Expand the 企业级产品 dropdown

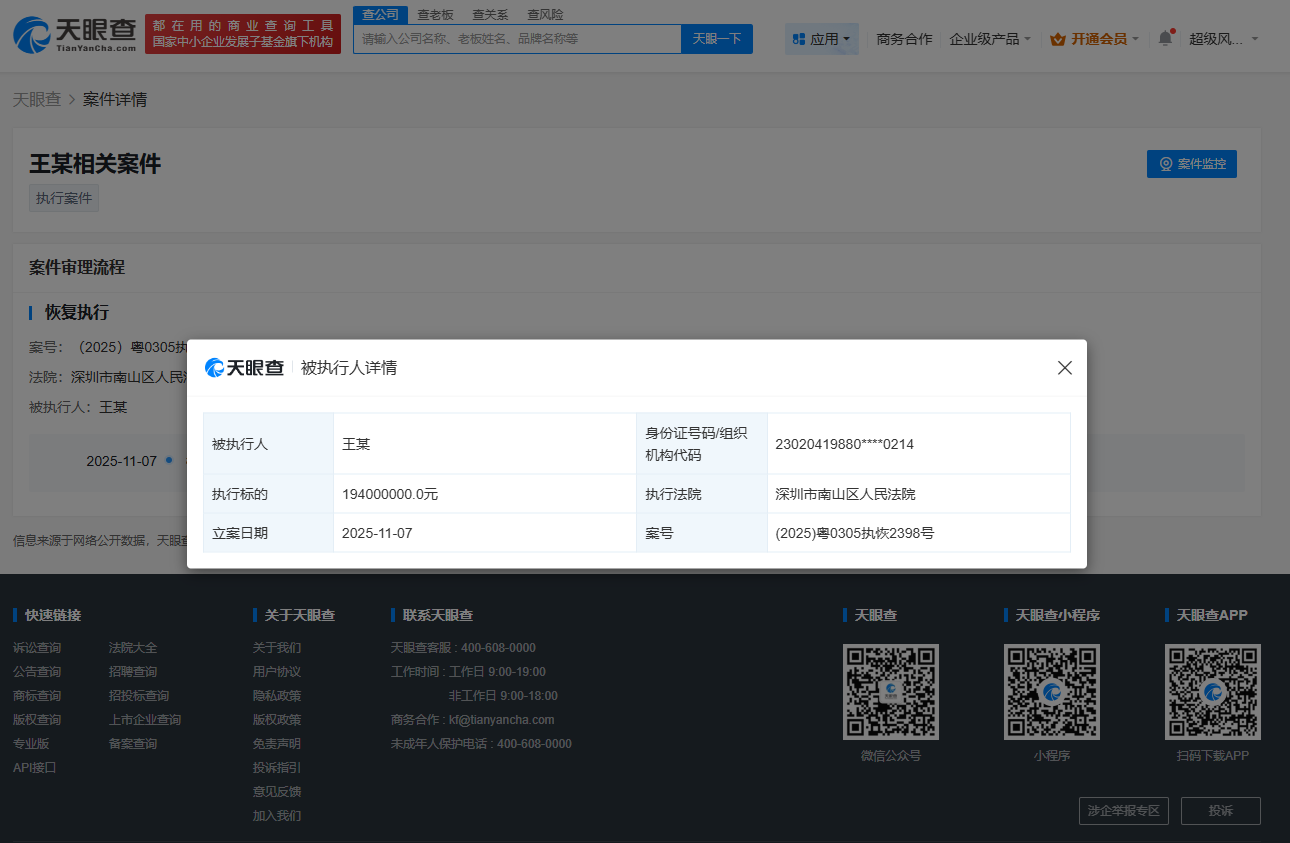click(x=990, y=39)
